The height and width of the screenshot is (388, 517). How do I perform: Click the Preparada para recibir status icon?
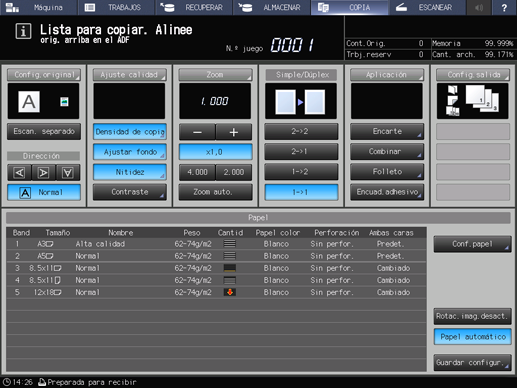point(42,382)
